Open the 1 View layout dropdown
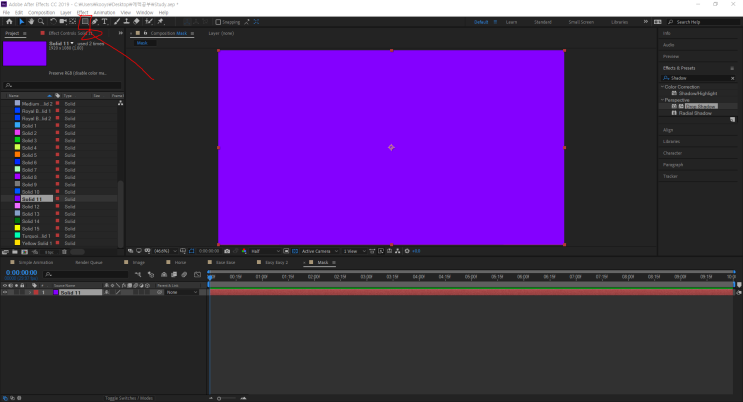The image size is (743, 402). [x=354, y=251]
